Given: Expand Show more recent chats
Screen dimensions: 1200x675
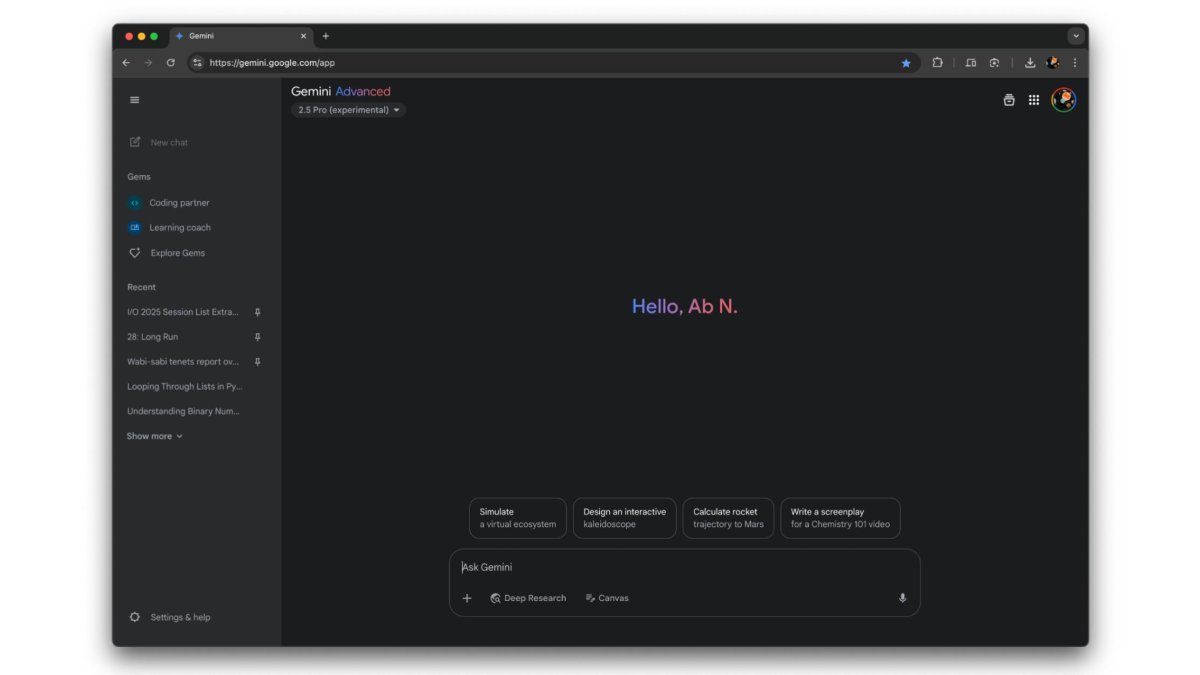Looking at the screenshot, I should pyautogui.click(x=155, y=436).
